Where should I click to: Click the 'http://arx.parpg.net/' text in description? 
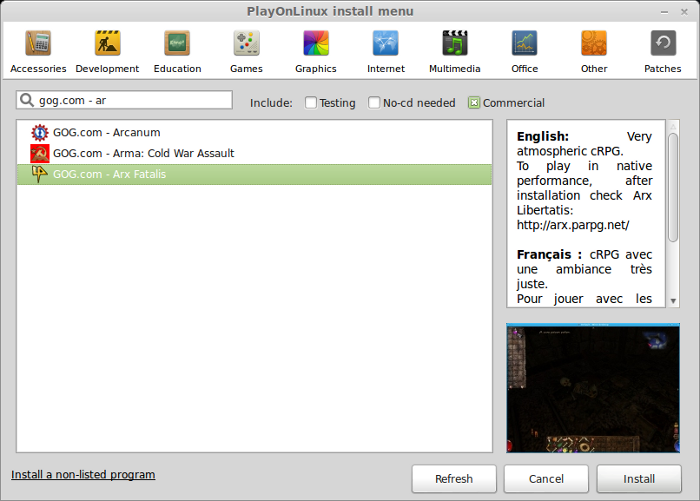[573, 225]
